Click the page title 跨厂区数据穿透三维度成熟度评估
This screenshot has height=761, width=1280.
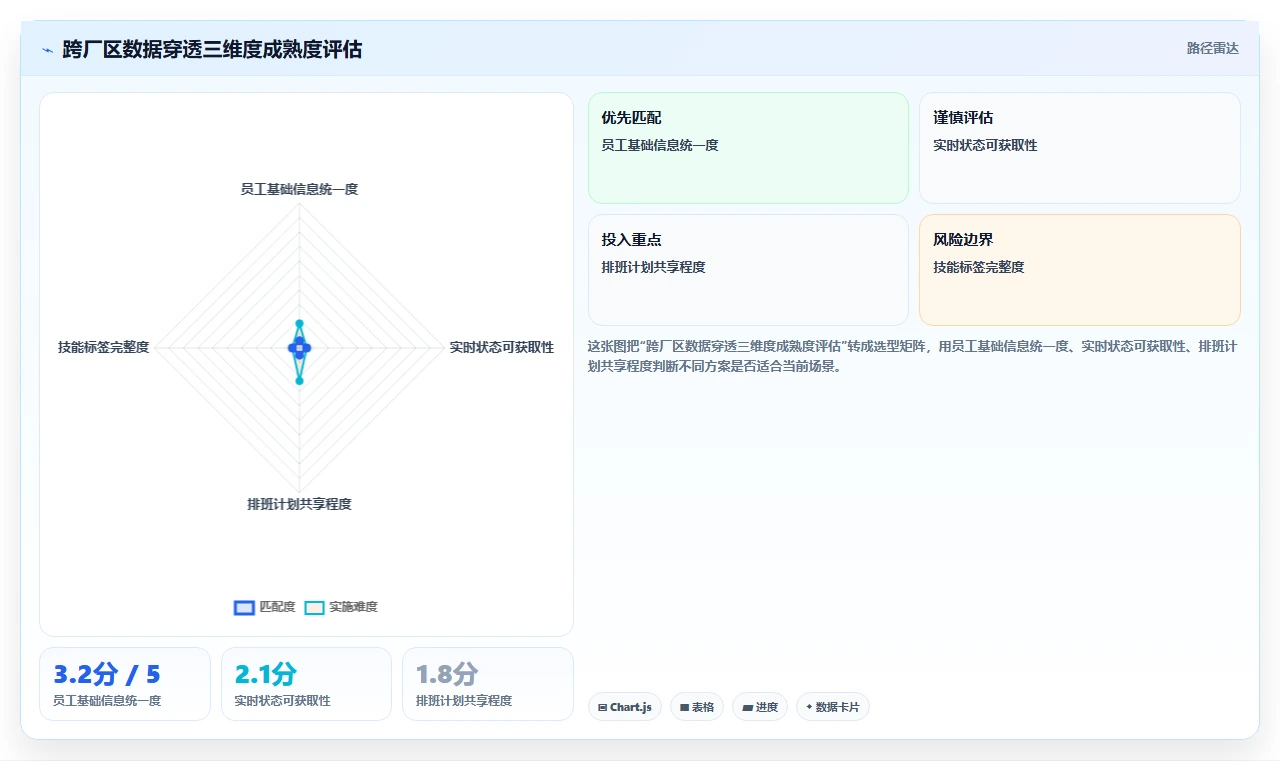point(212,49)
